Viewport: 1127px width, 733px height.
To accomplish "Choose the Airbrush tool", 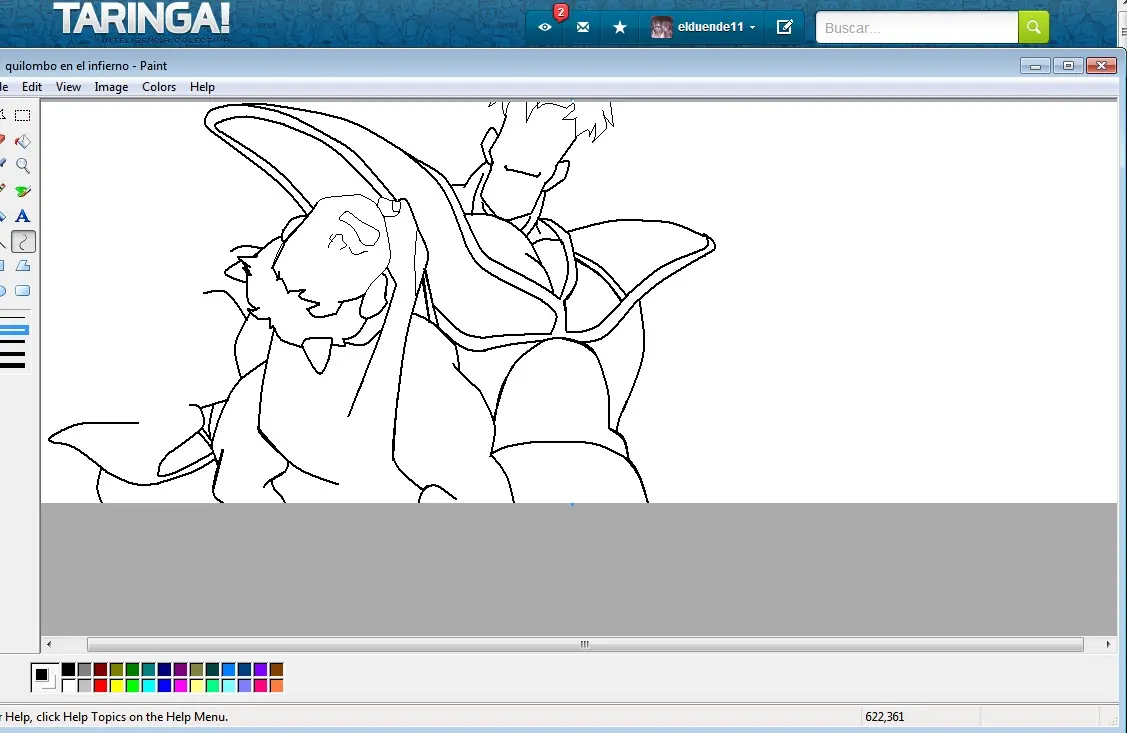I will [23, 191].
